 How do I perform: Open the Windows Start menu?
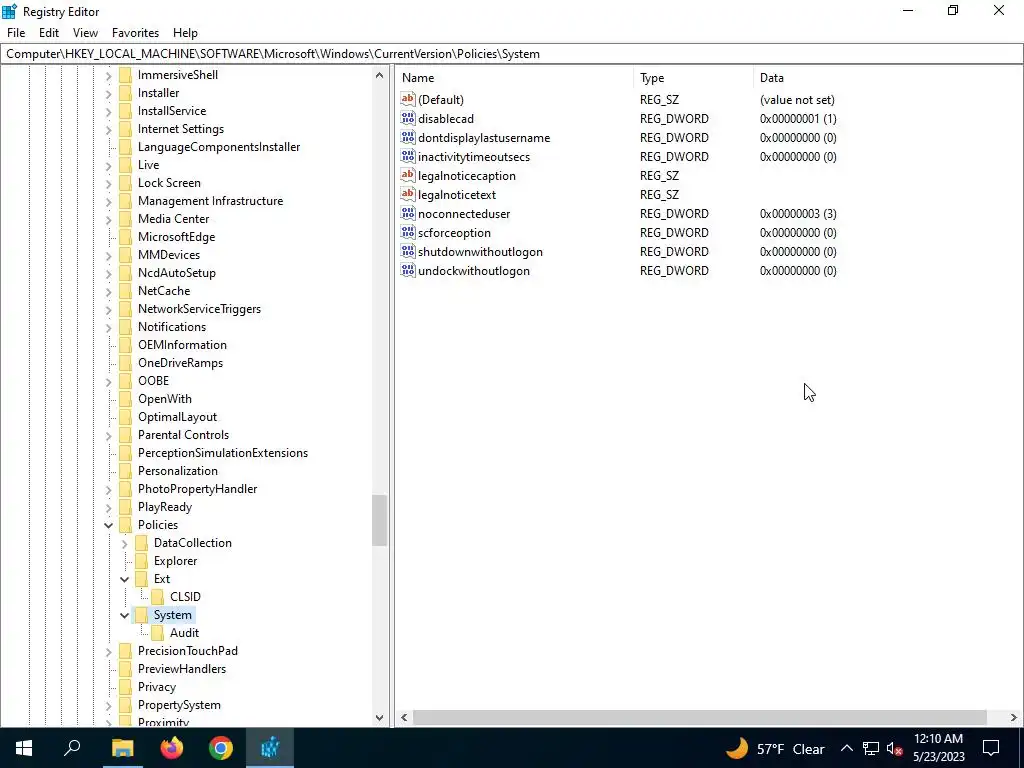point(24,748)
